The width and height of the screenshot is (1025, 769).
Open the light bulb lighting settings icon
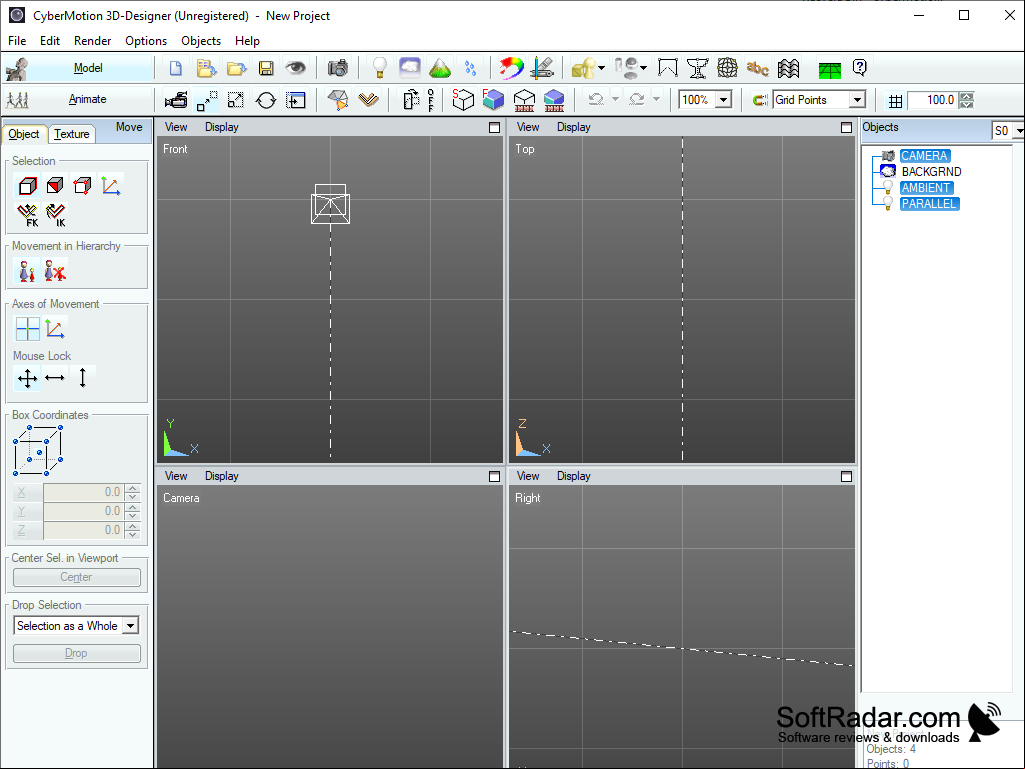pos(379,68)
